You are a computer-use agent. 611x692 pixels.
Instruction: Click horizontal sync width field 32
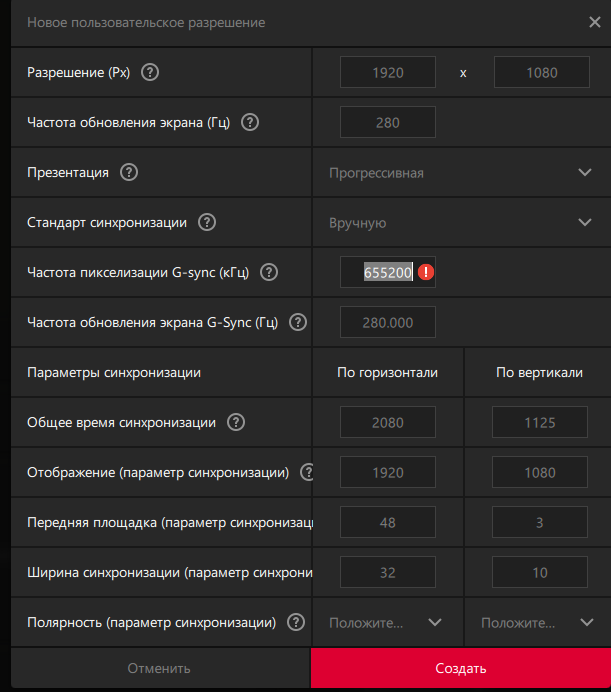[388, 572]
